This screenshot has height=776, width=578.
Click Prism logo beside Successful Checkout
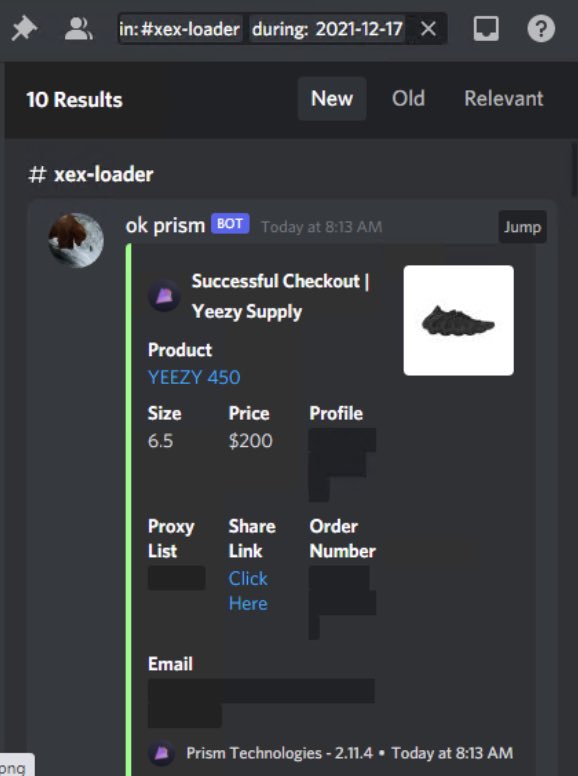[164, 295]
